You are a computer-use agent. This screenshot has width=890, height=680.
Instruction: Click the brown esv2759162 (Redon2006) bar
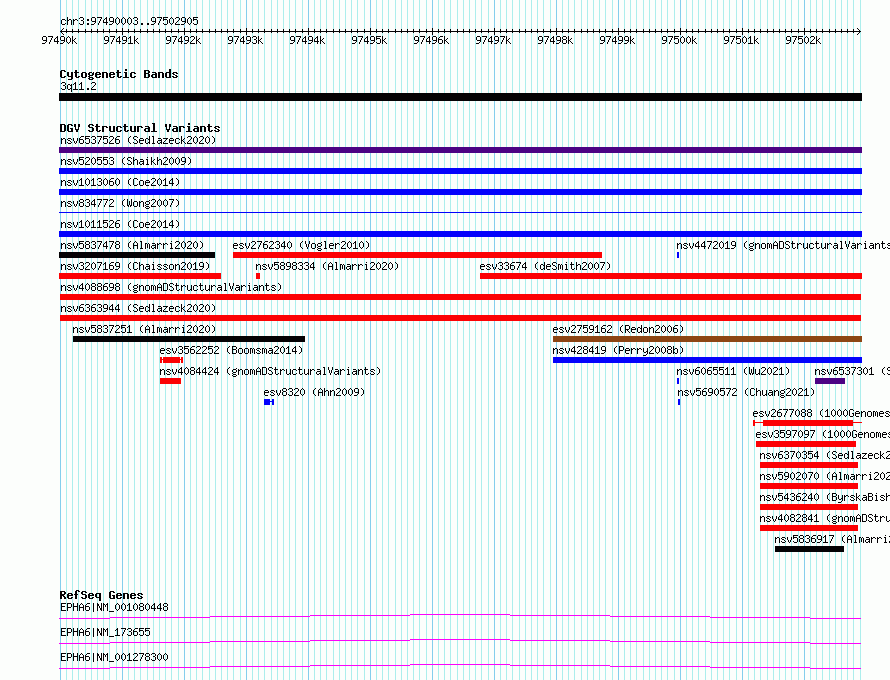point(707,339)
